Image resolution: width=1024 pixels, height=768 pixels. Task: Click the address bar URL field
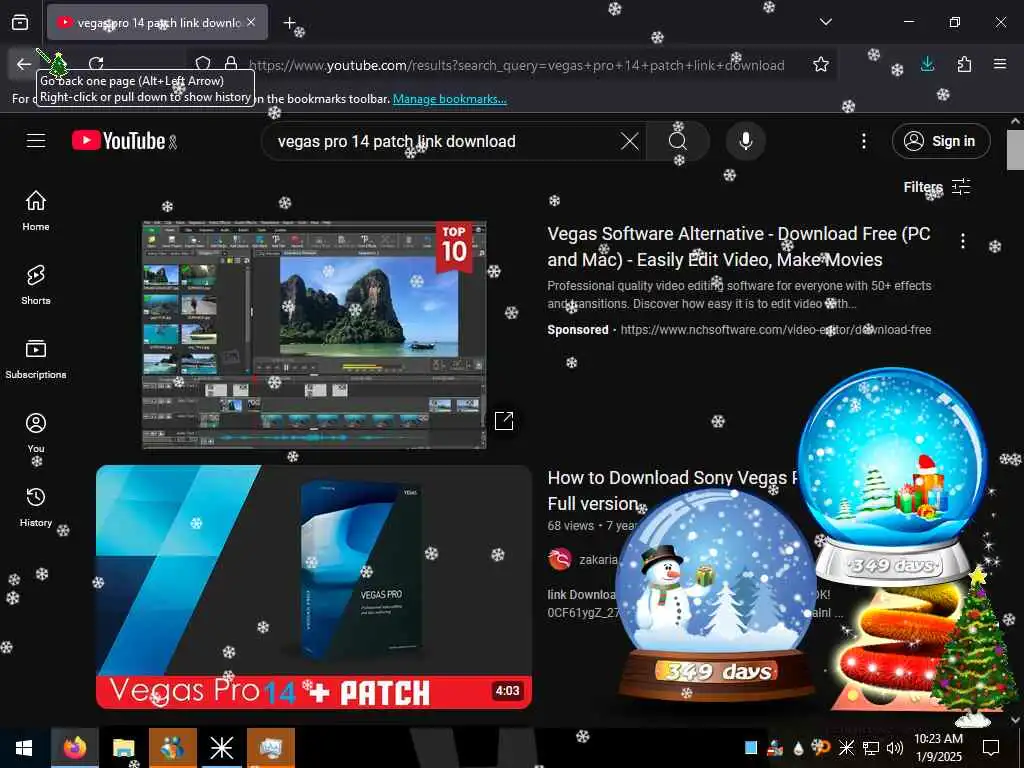tap(516, 65)
